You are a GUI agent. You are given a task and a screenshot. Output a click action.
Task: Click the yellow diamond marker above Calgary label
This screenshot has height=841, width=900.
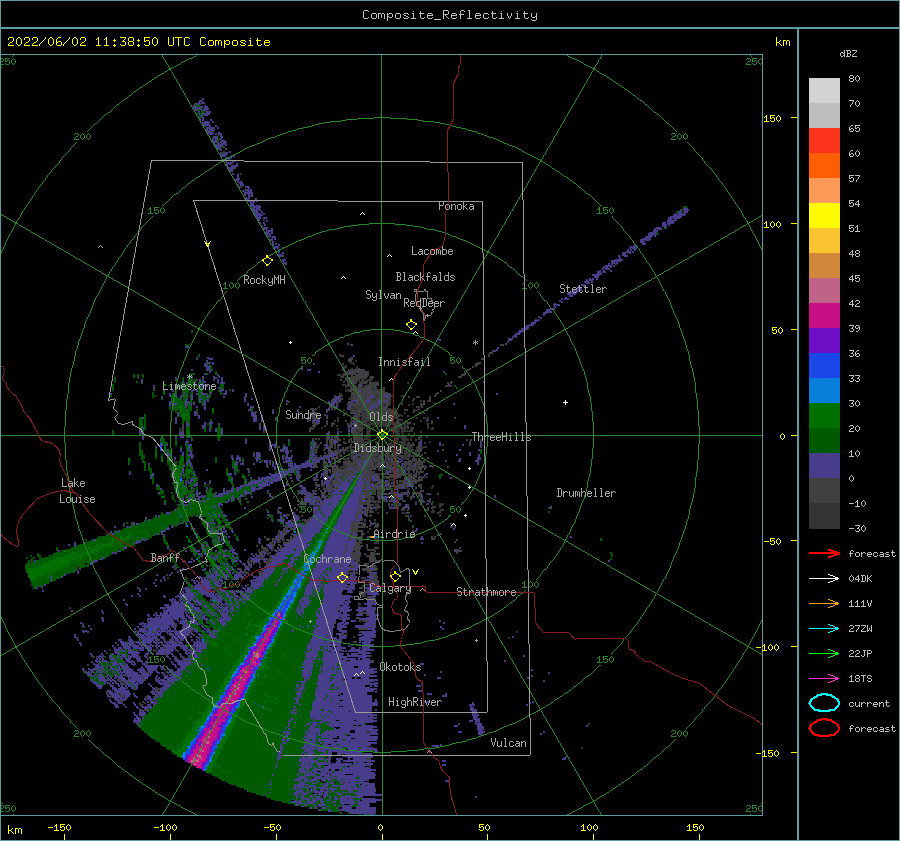(395, 576)
